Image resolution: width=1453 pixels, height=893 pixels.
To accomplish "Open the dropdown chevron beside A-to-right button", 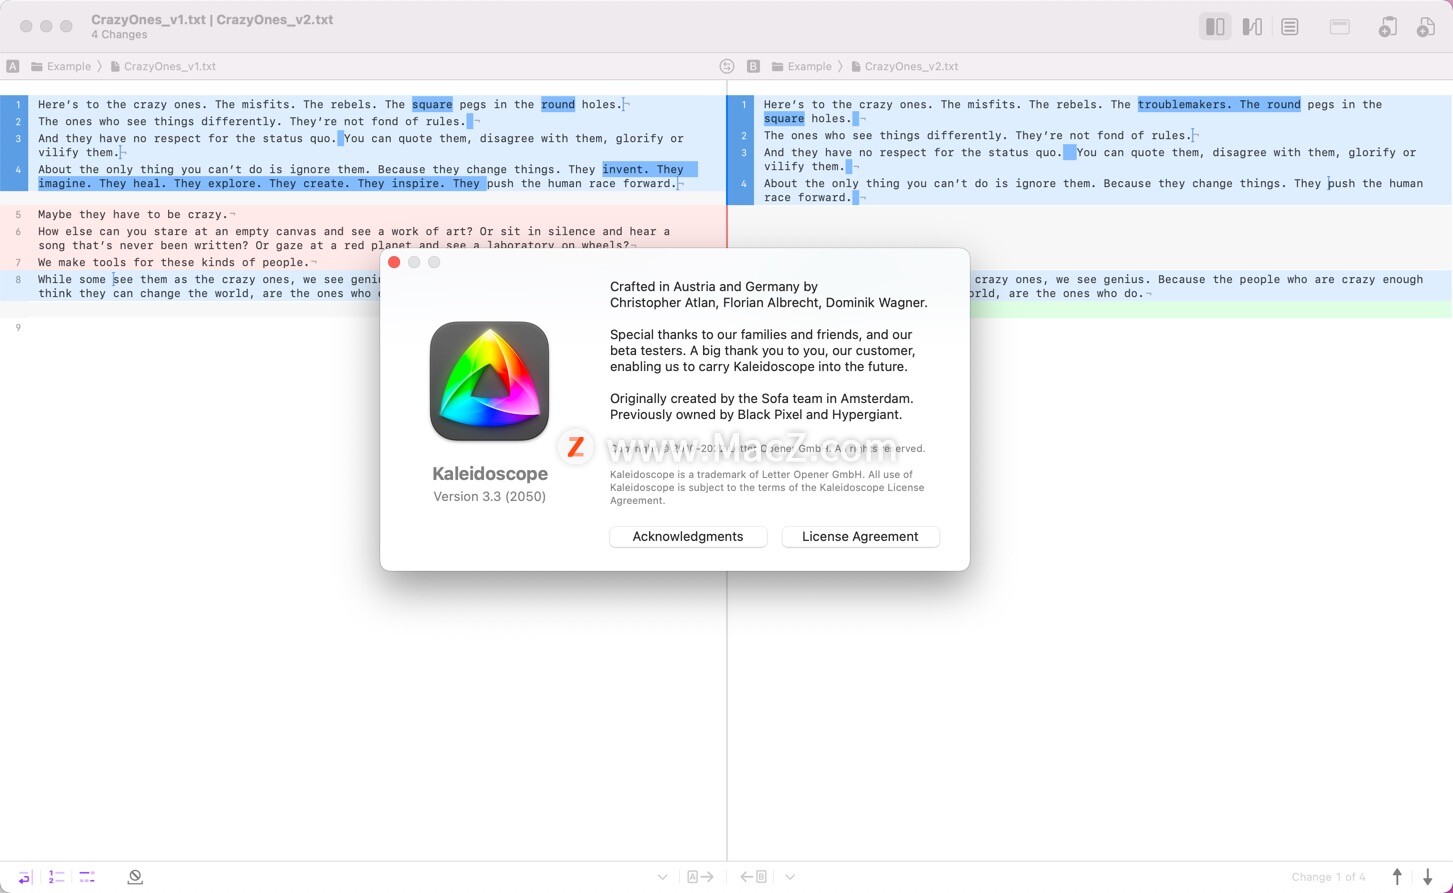I will click(662, 877).
